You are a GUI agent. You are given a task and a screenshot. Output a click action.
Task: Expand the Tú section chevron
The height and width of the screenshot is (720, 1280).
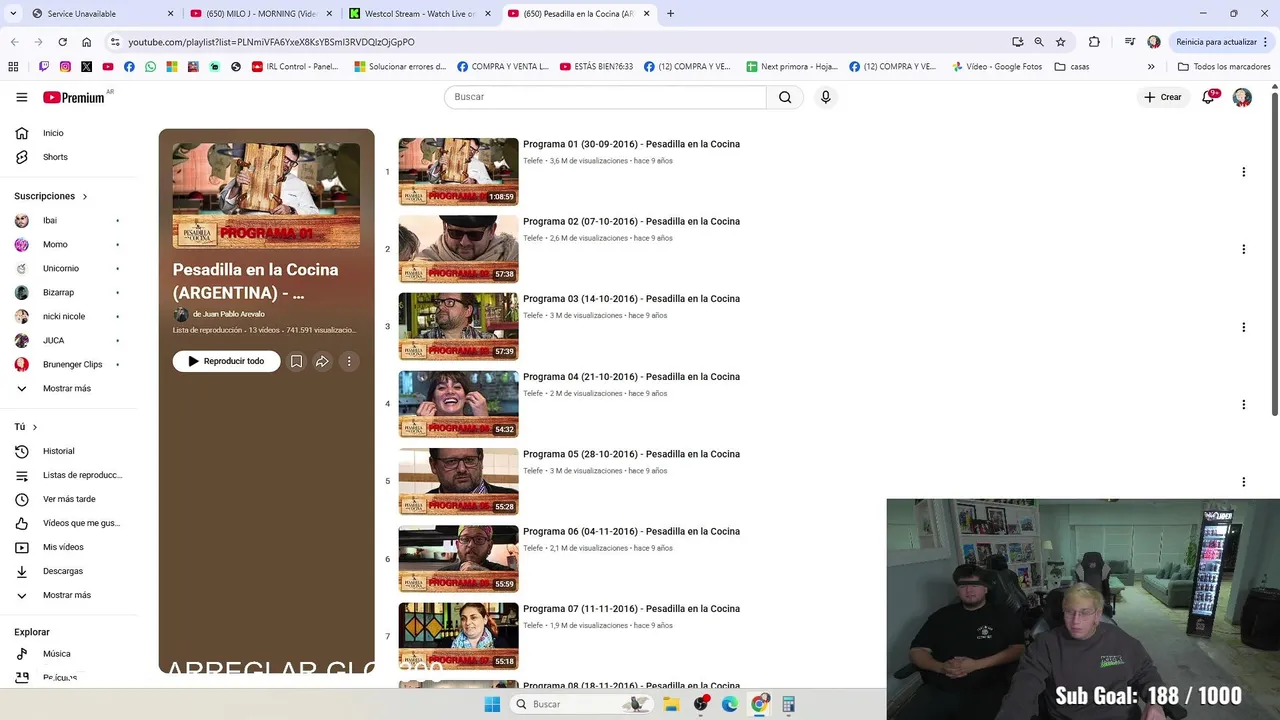tap(35, 427)
